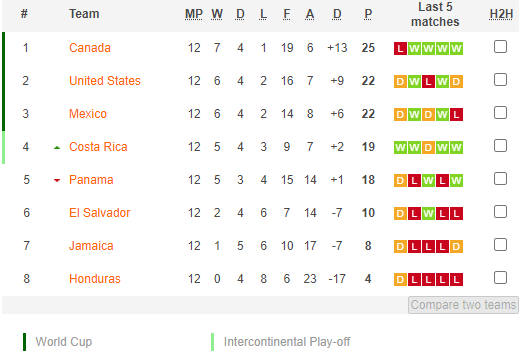Click Costa Rica's orange D match badge
The image size is (519, 361).
tap(428, 147)
